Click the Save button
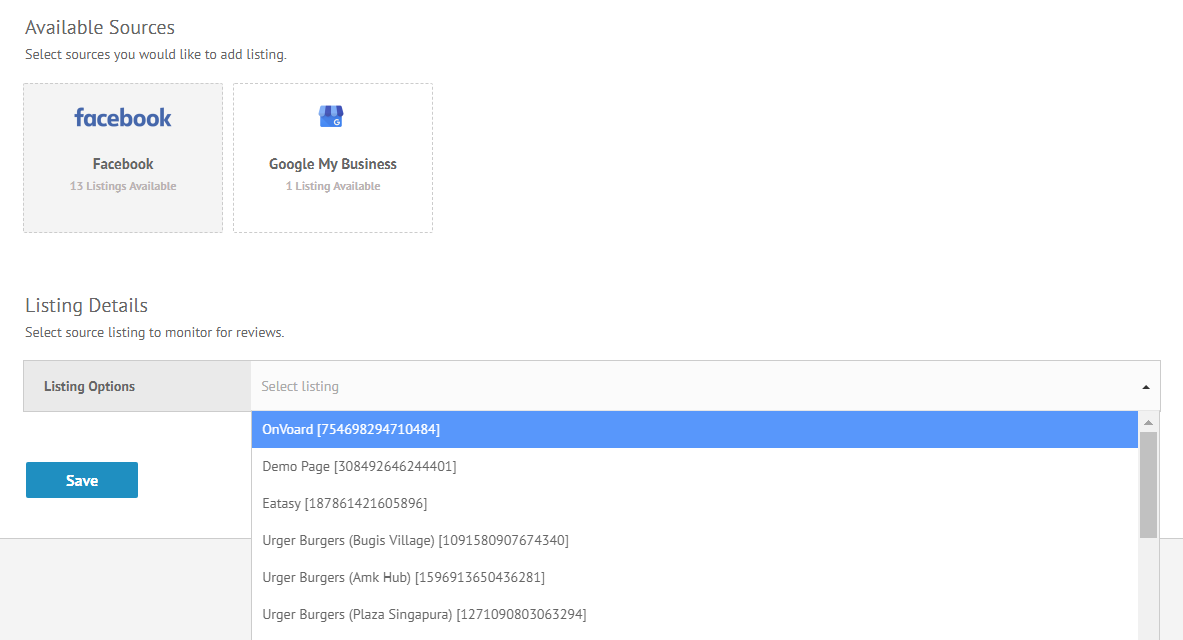1183x640 pixels. point(81,480)
